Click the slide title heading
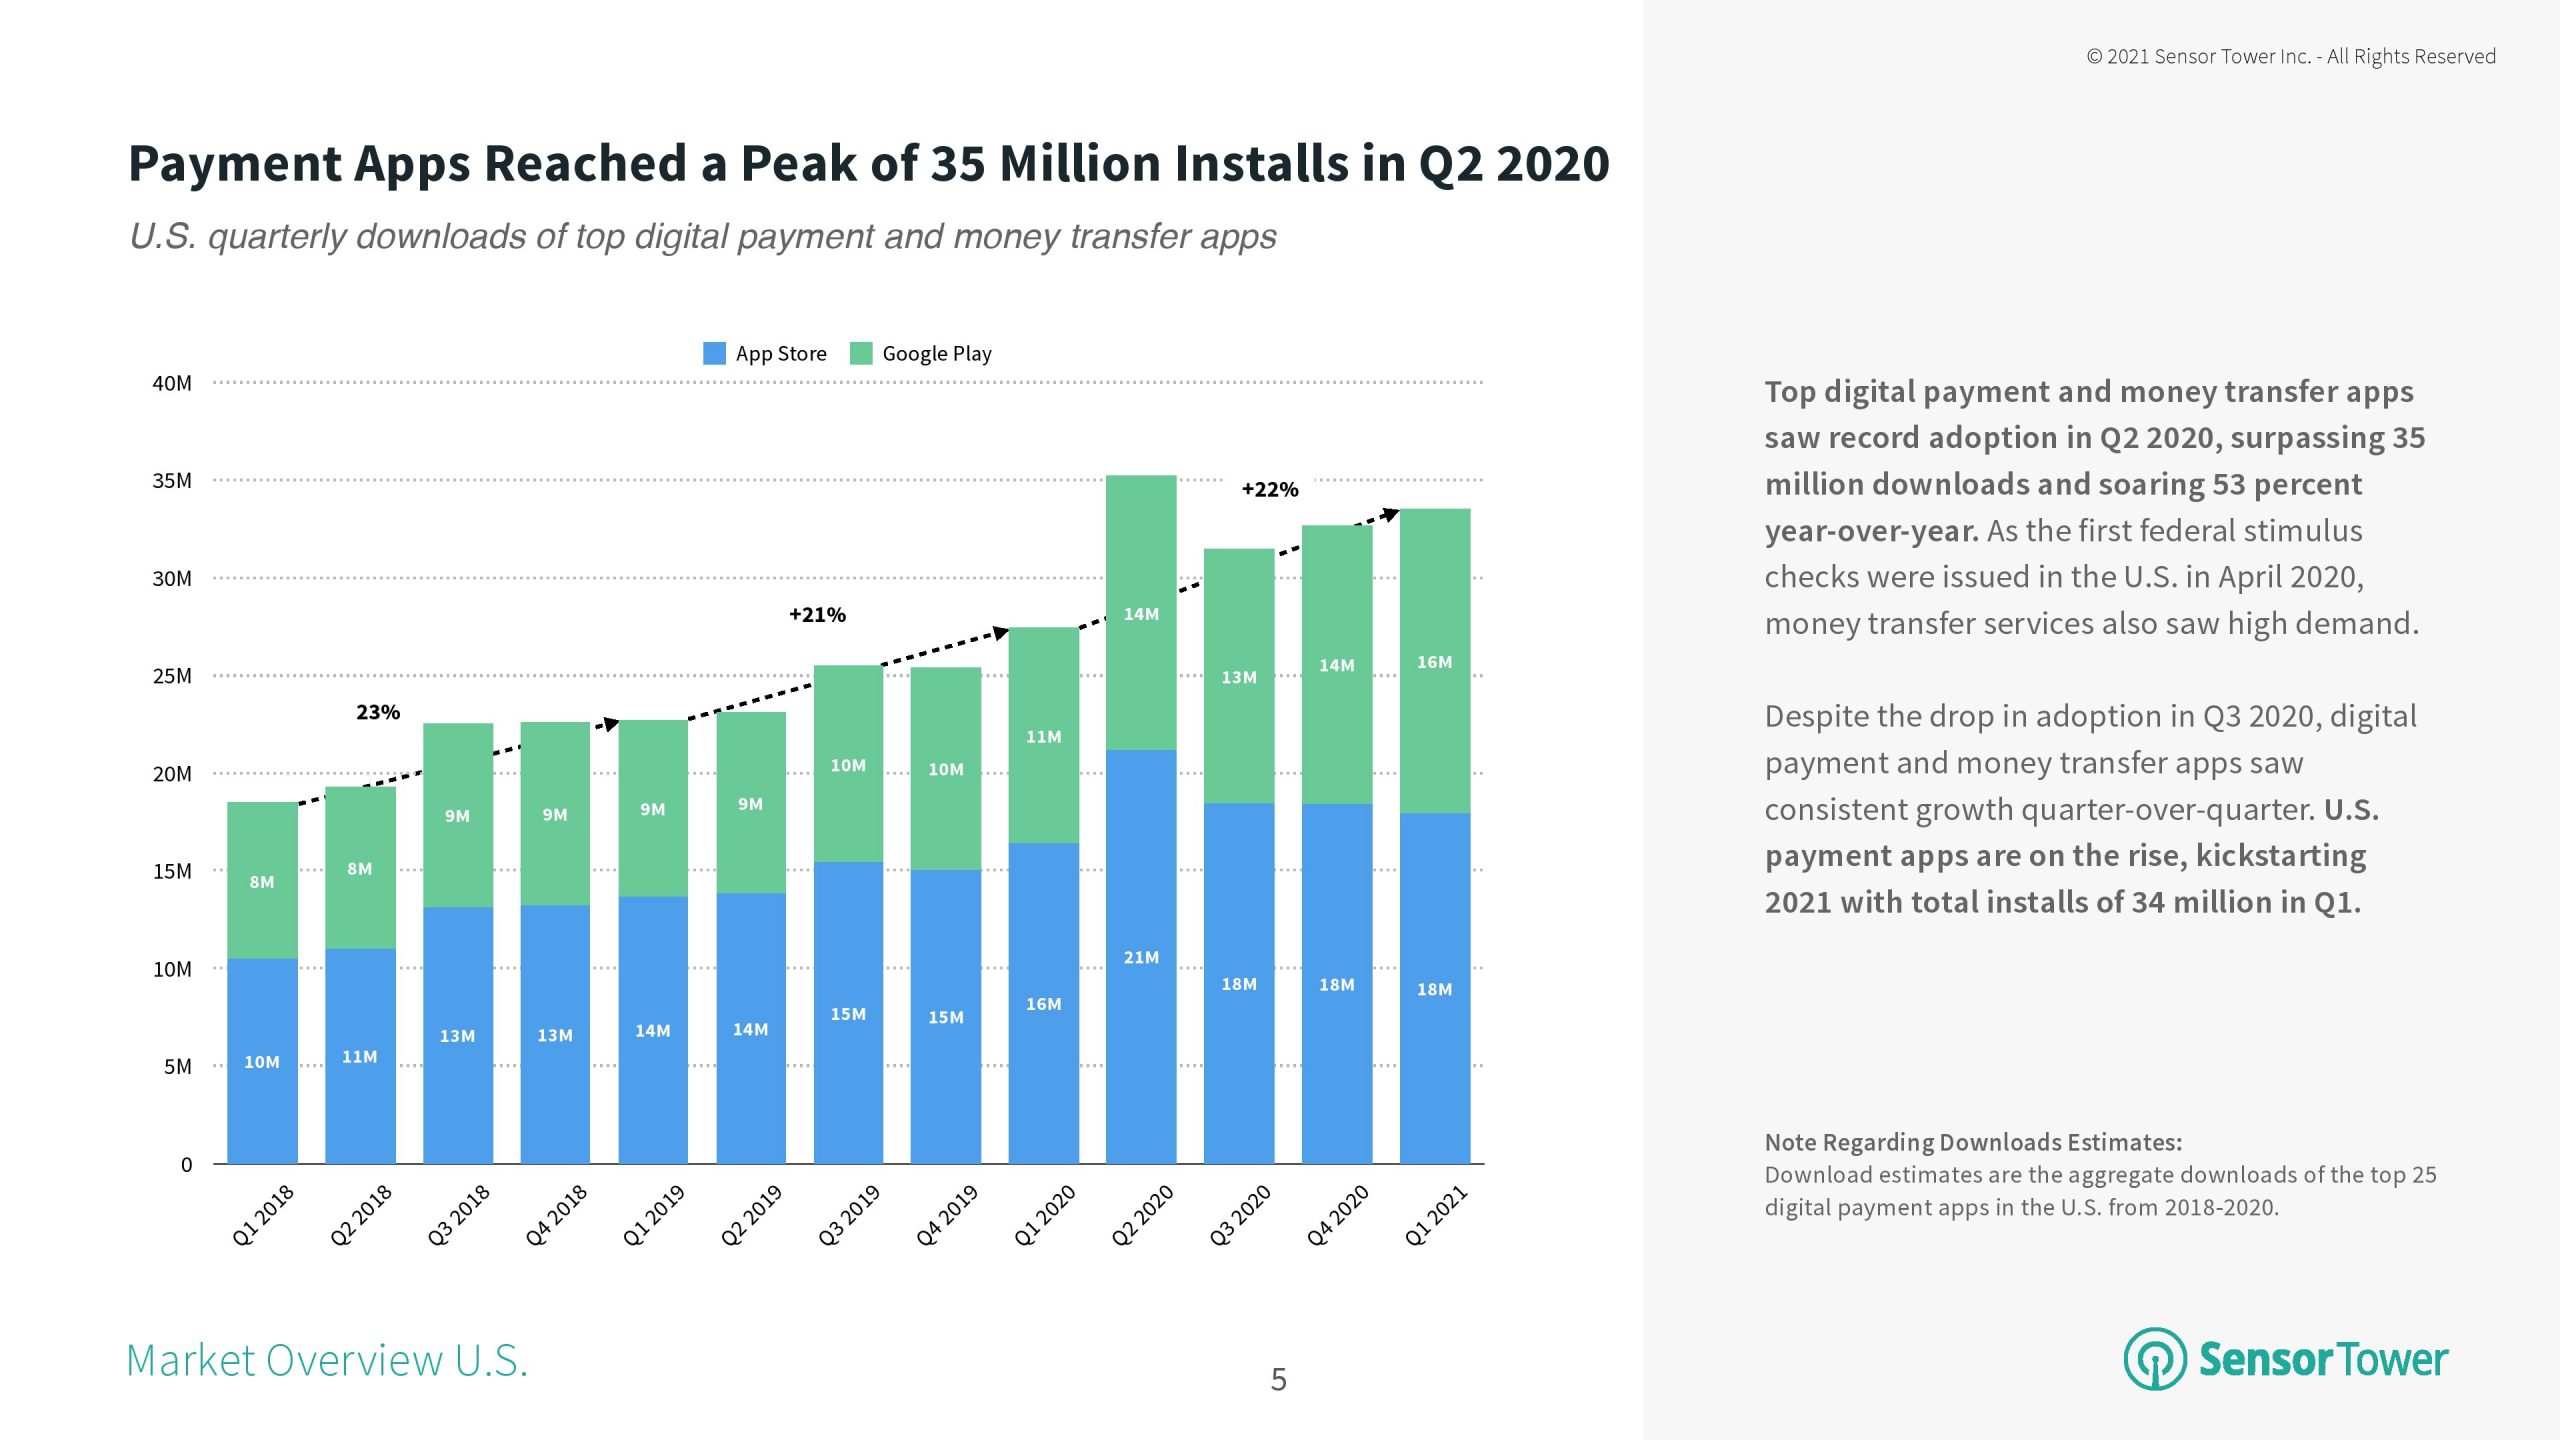The width and height of the screenshot is (2560, 1440). 868,163
